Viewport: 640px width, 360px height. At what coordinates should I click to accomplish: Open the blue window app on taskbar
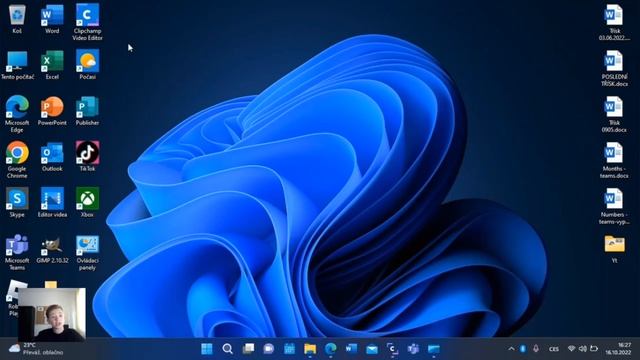433,349
